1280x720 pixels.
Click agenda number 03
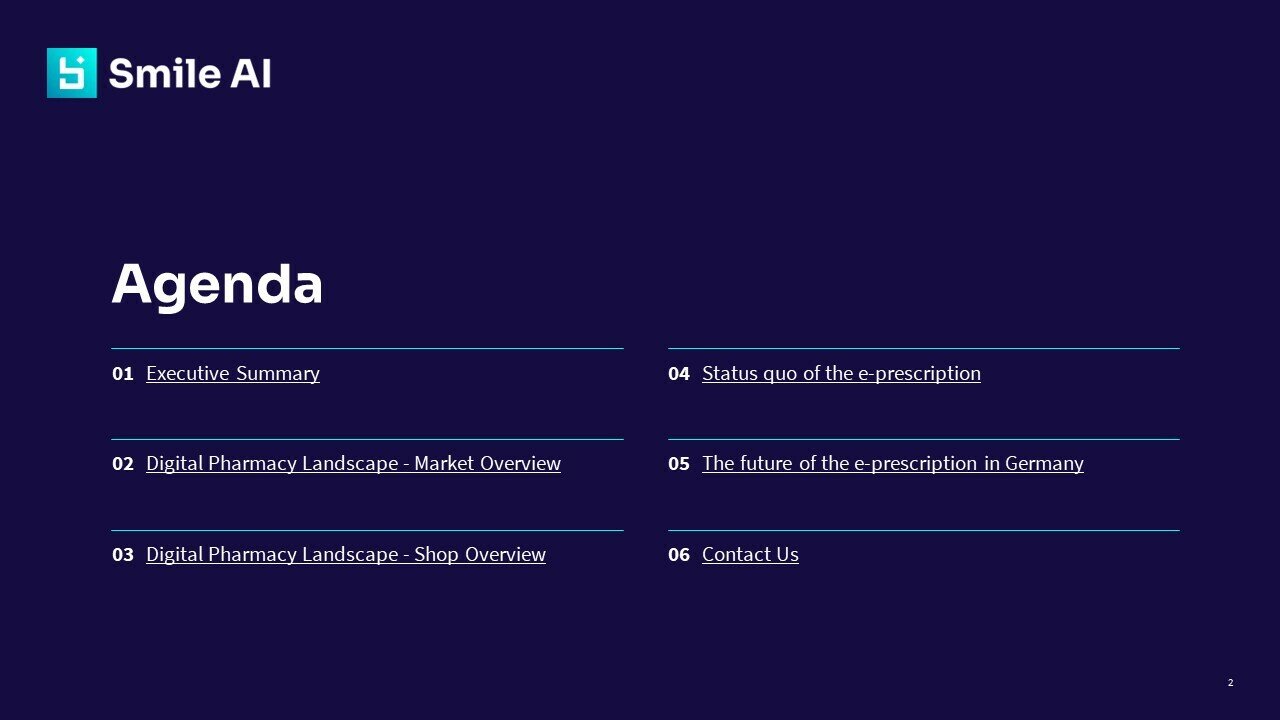[x=123, y=555]
